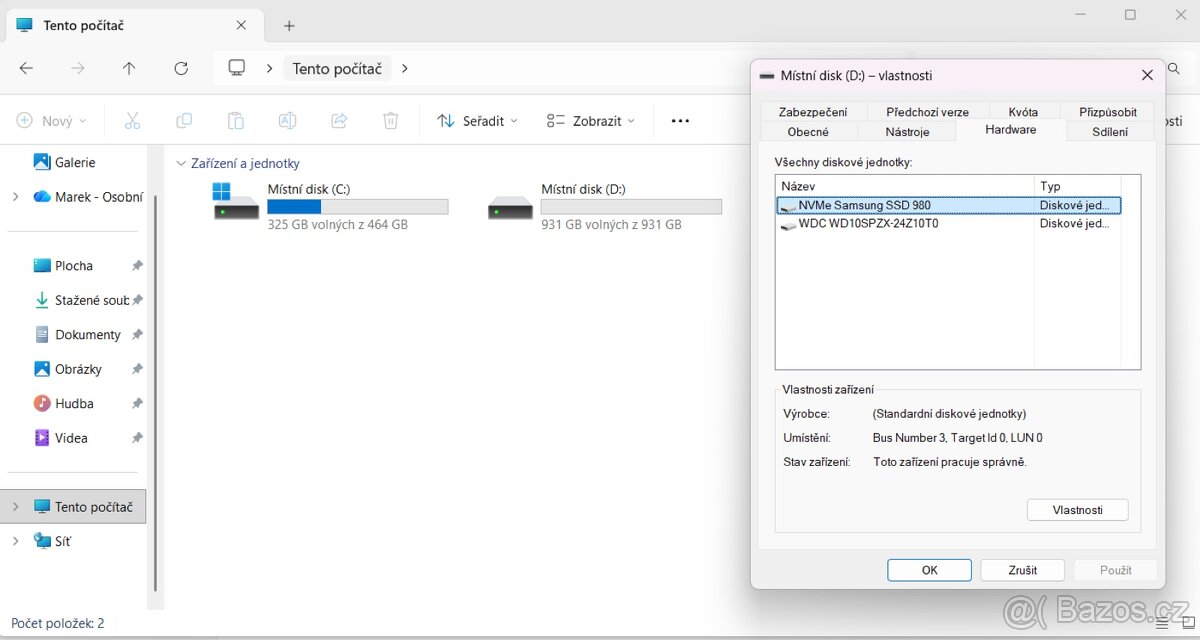Click the Copy icon in toolbar

pyautogui.click(x=184, y=121)
